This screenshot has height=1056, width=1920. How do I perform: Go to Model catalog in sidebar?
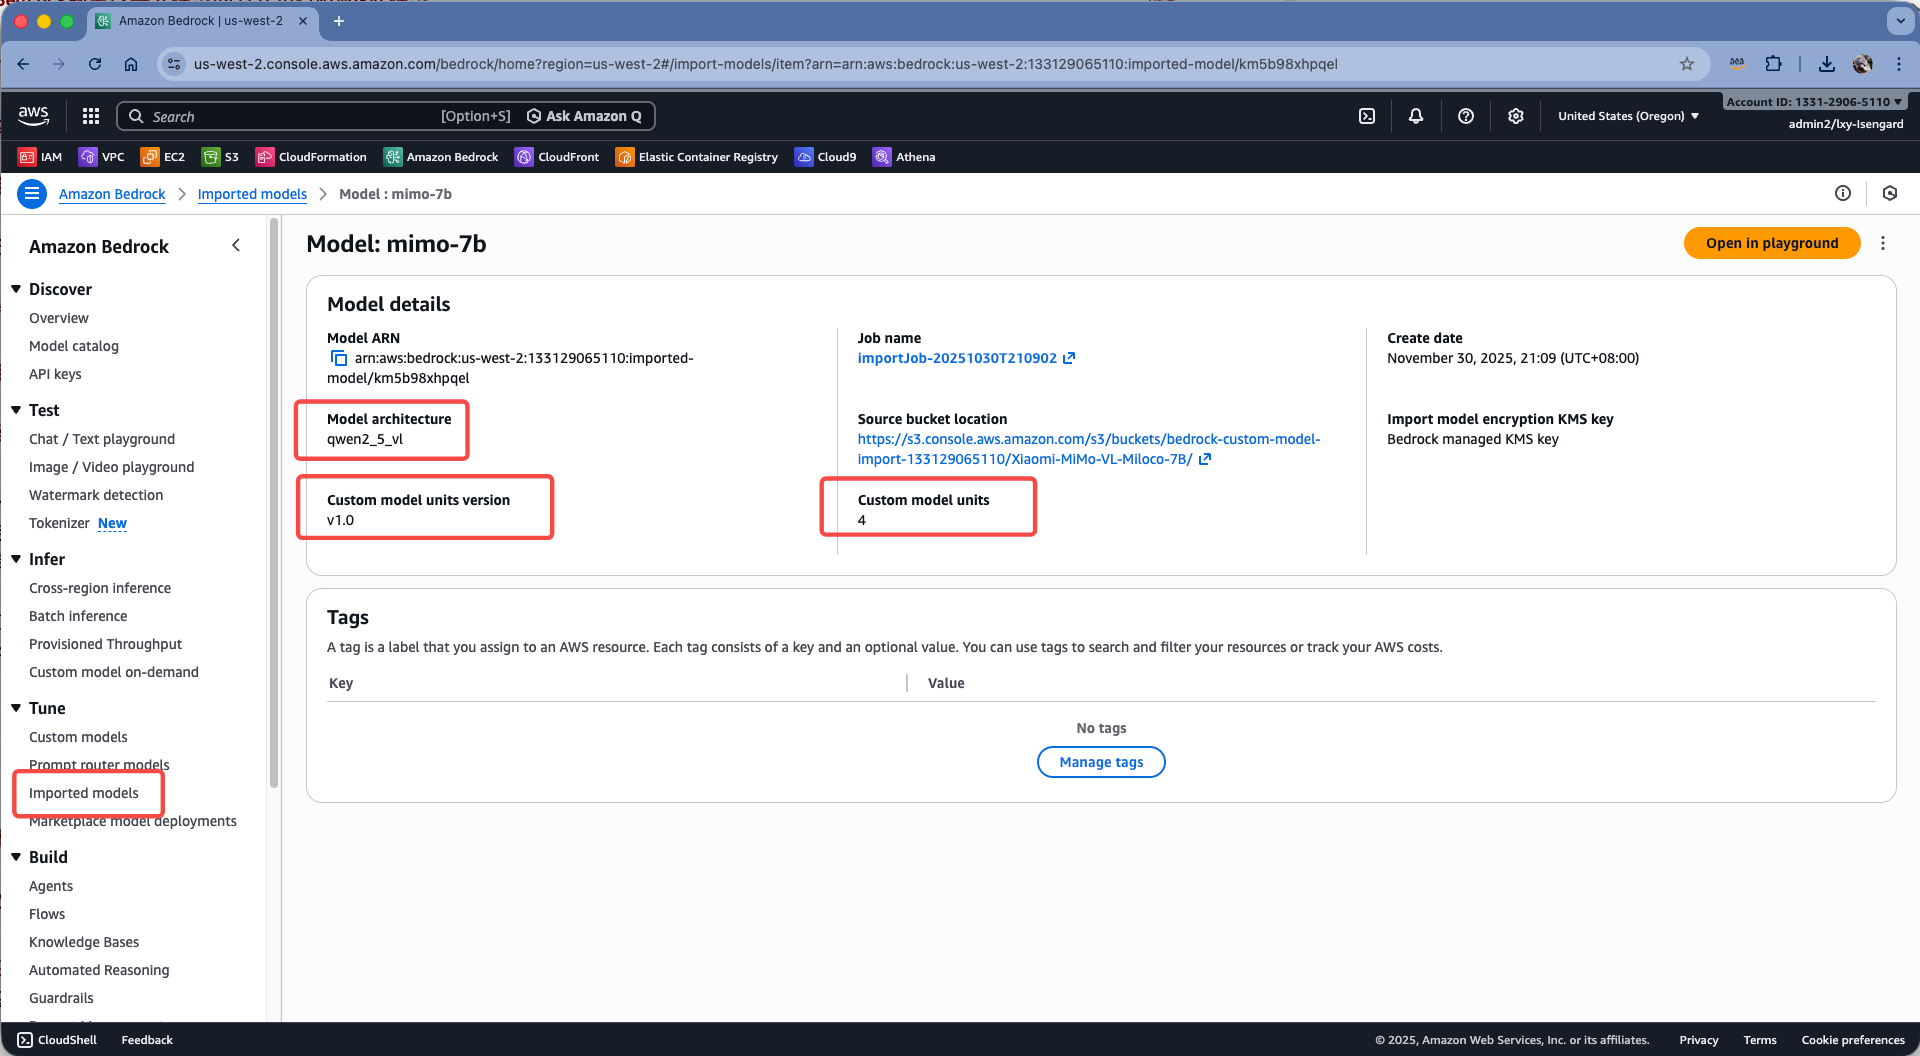point(74,346)
